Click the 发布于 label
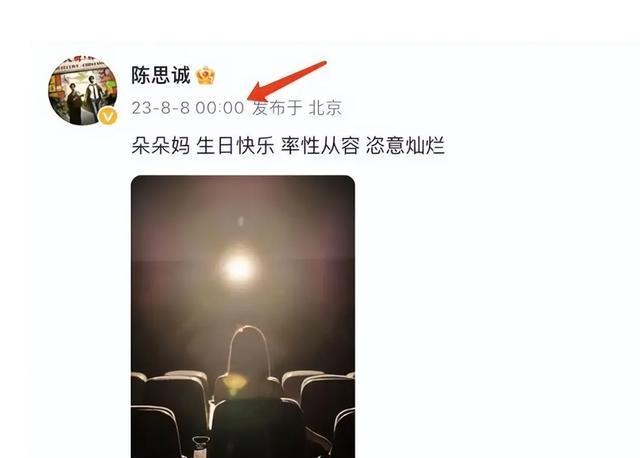 pos(278,108)
